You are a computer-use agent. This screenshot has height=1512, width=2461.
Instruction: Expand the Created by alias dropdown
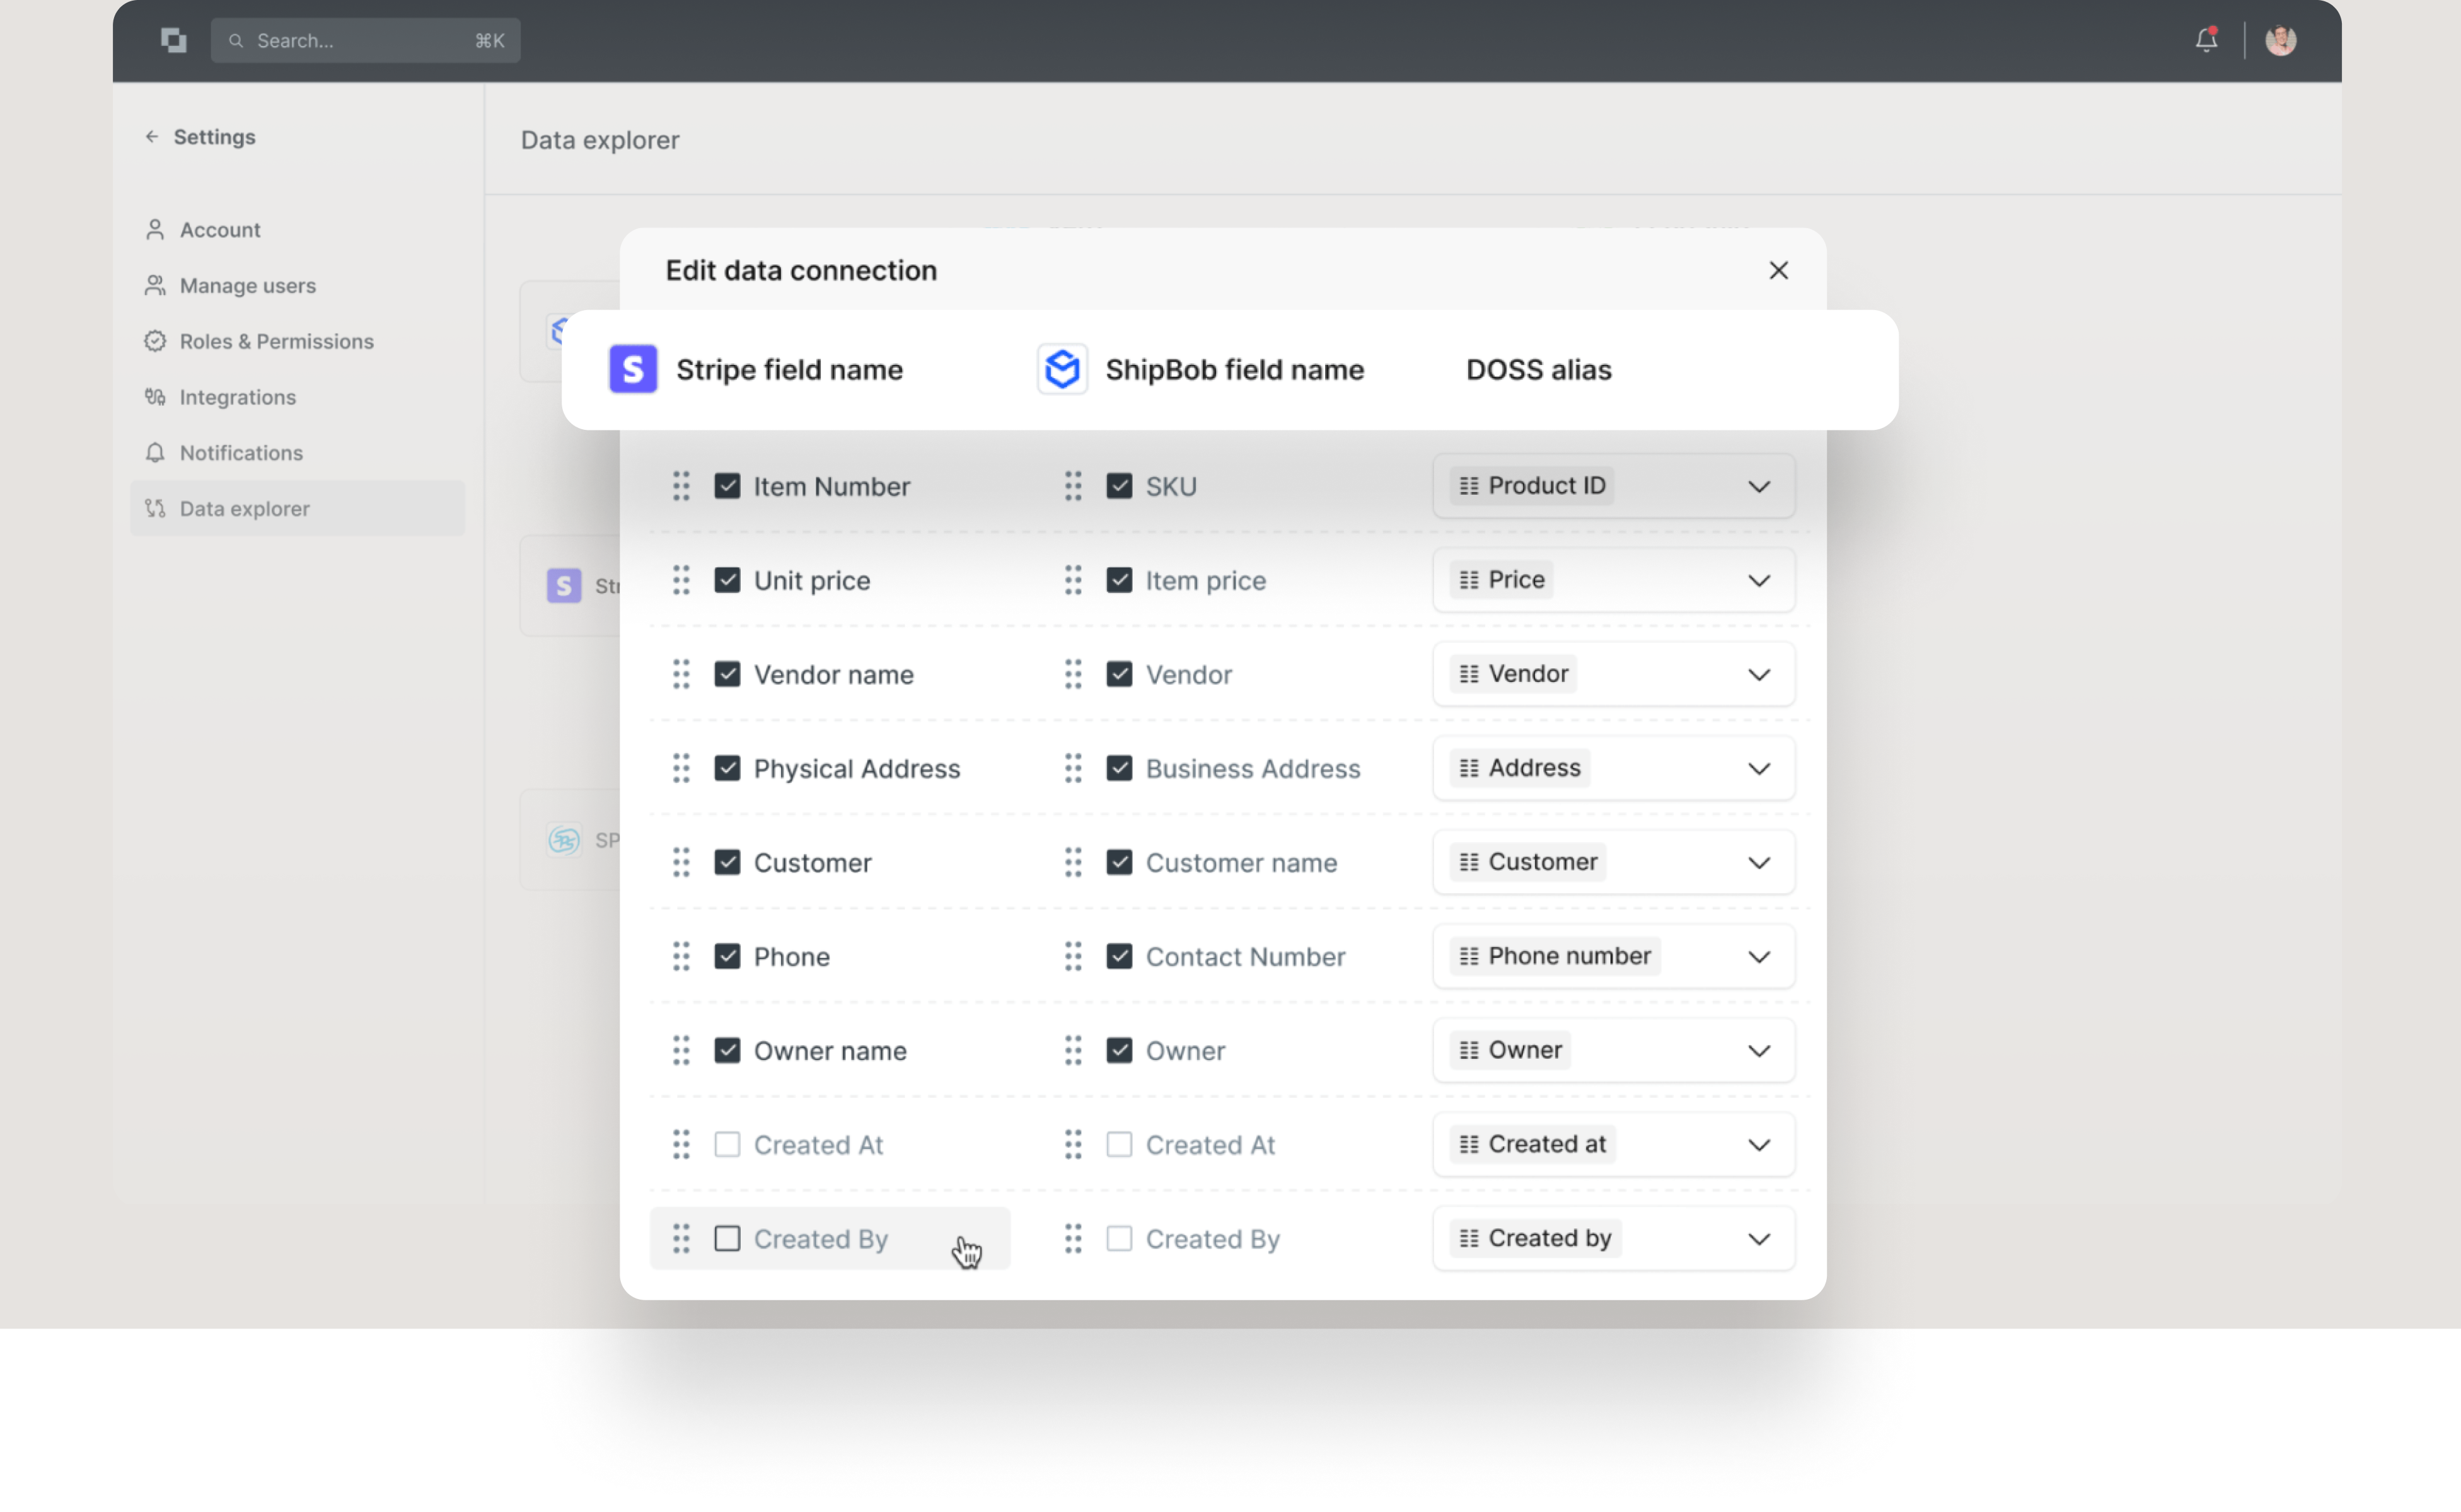tap(1758, 1238)
